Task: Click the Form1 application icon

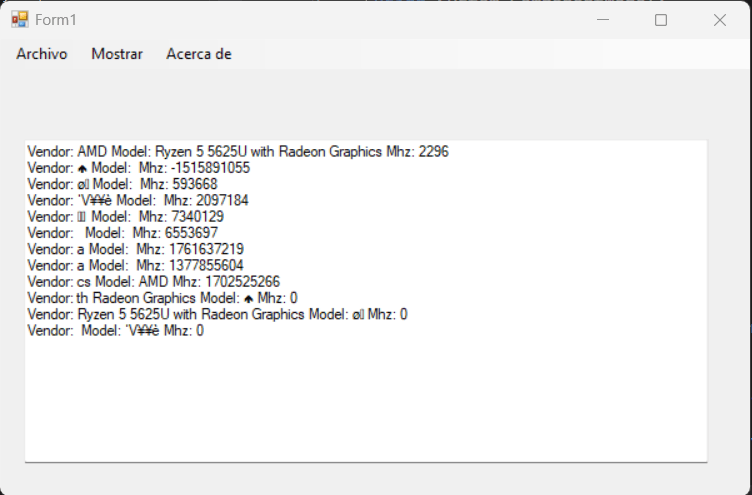Action: (x=20, y=20)
